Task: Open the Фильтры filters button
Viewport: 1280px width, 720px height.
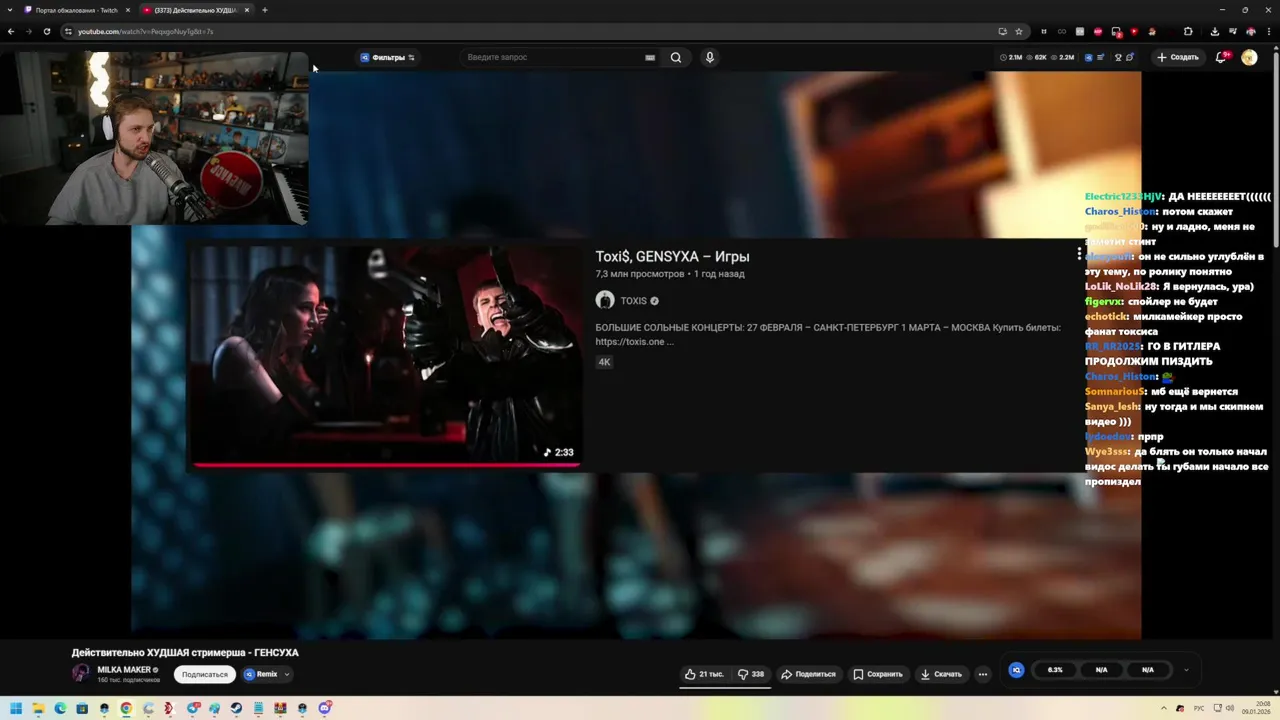Action: point(387,57)
